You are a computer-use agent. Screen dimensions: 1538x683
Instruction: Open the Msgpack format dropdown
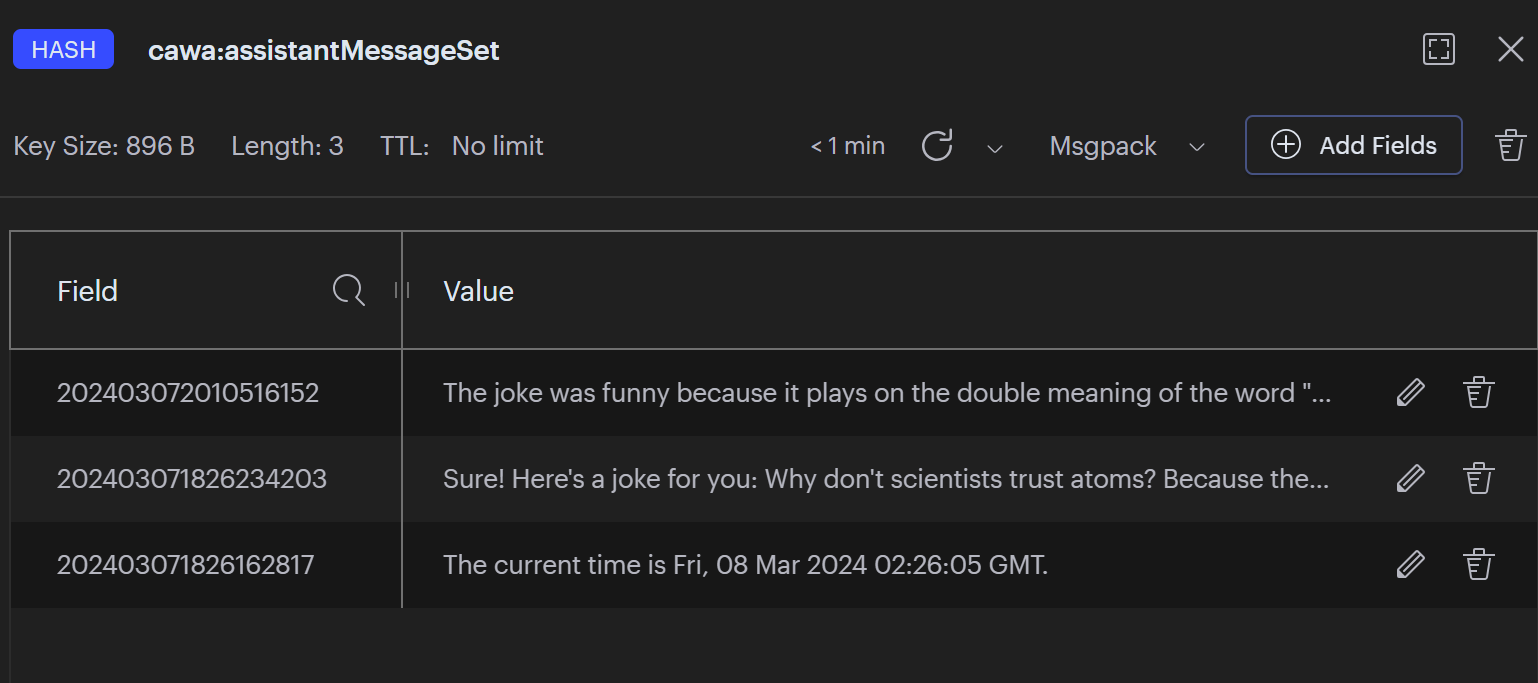1127,146
